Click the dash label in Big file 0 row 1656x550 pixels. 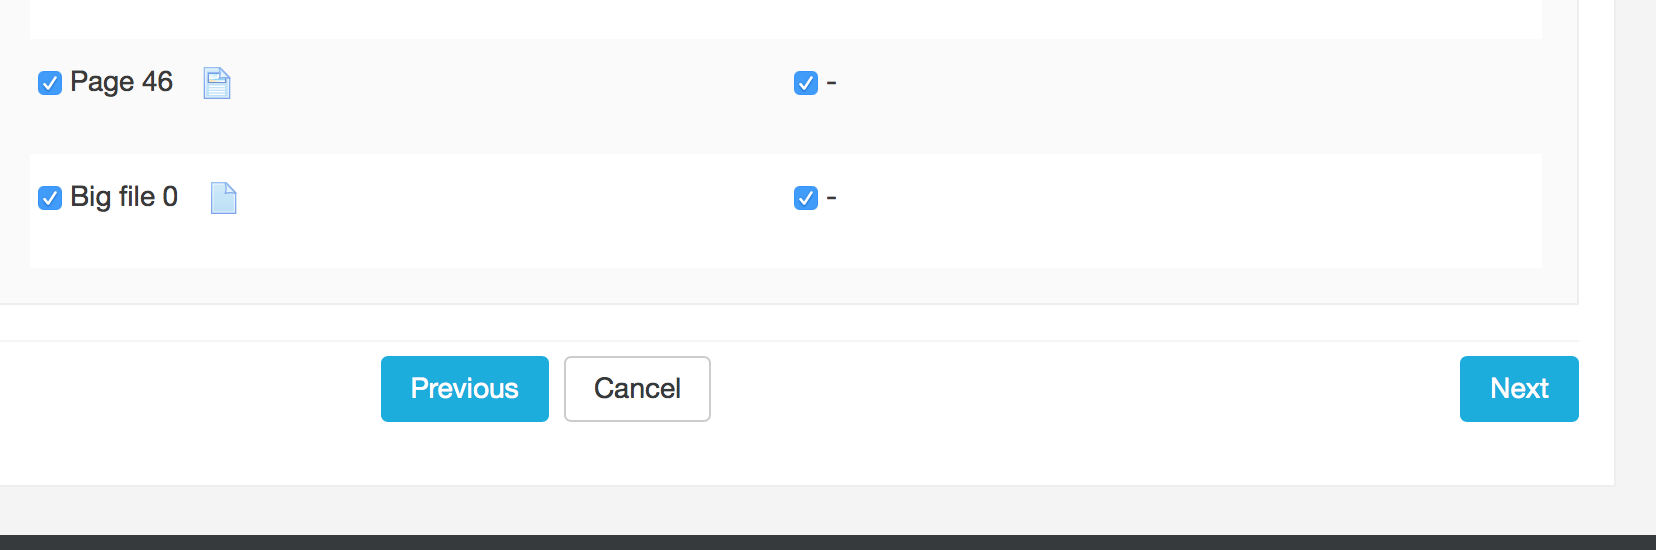pyautogui.click(x=831, y=198)
